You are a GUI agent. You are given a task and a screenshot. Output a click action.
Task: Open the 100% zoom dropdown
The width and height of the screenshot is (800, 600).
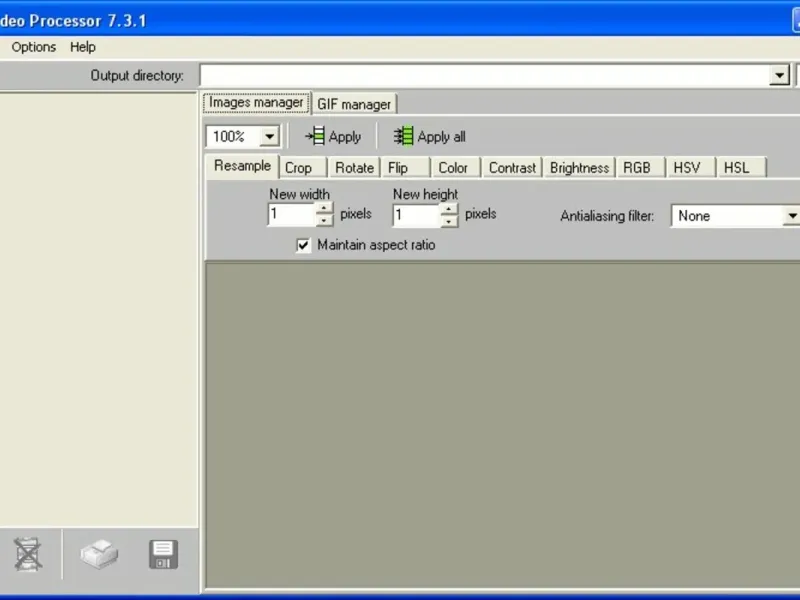tap(269, 137)
